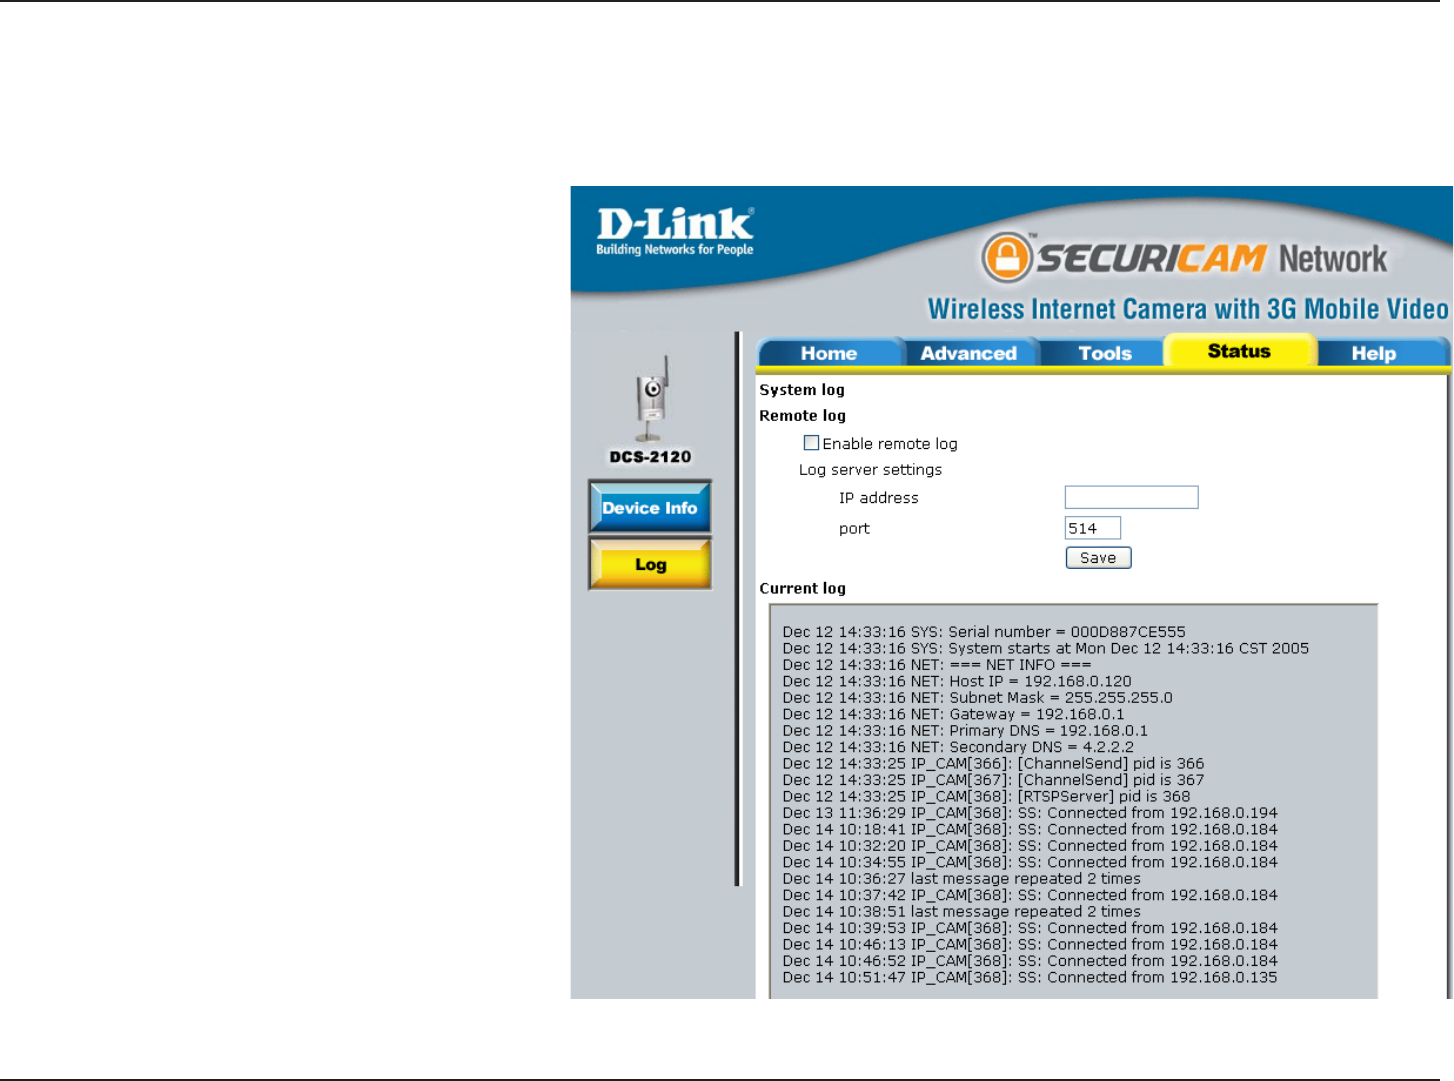Switch to the Advanced tab
Viewport: 1454px width, 1081px height.
click(x=968, y=353)
